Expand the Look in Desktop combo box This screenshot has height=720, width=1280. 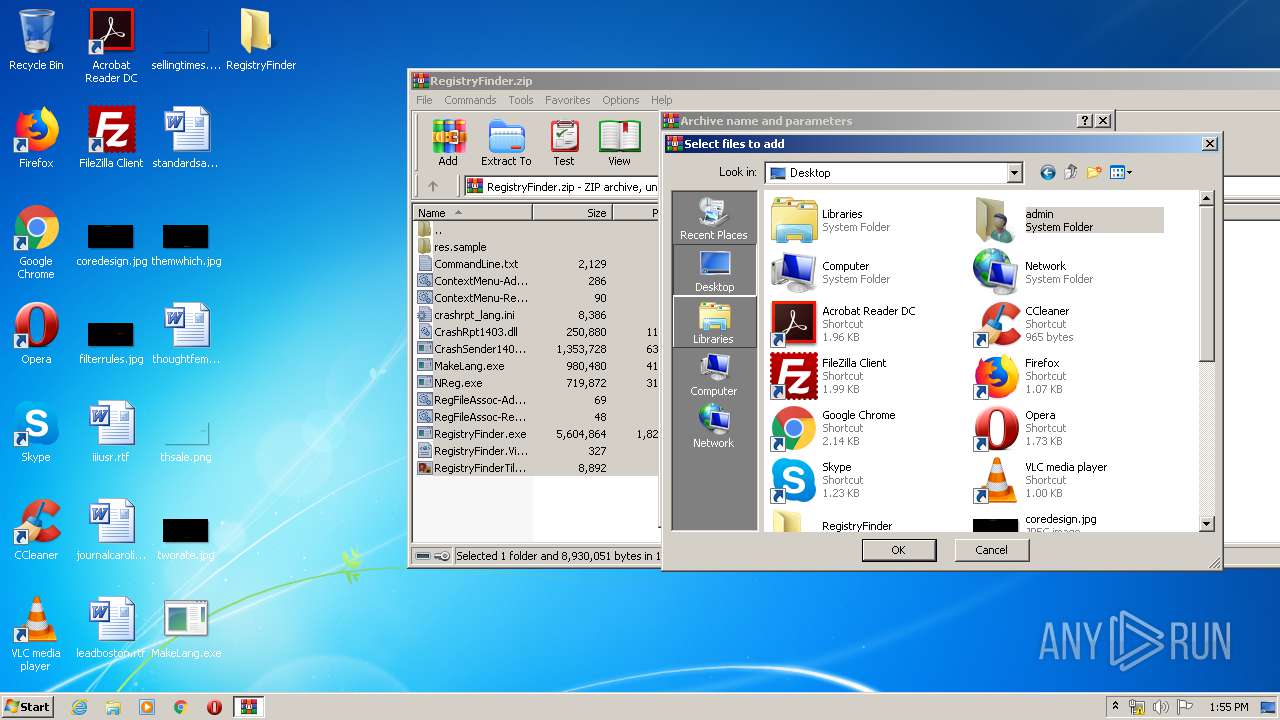1014,173
